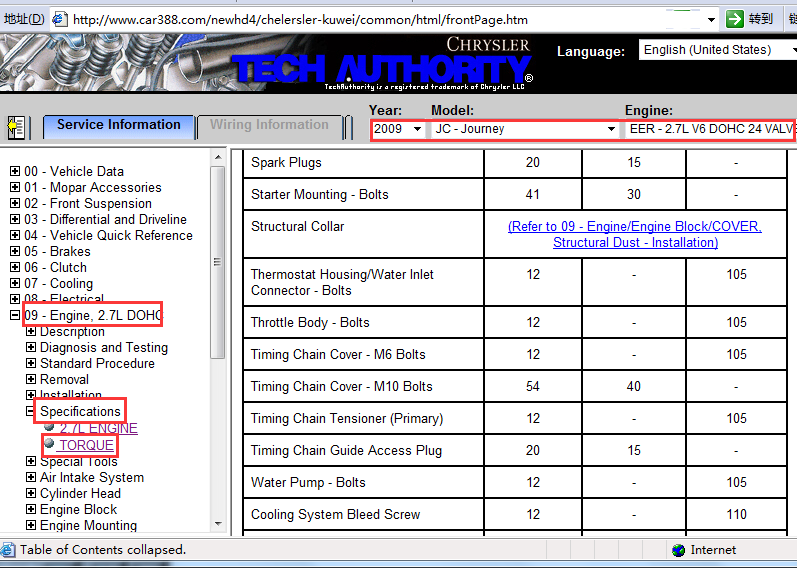The height and width of the screenshot is (568, 797).
Task: Click the tree panel scrollbar up arrow
Action: pos(218,157)
